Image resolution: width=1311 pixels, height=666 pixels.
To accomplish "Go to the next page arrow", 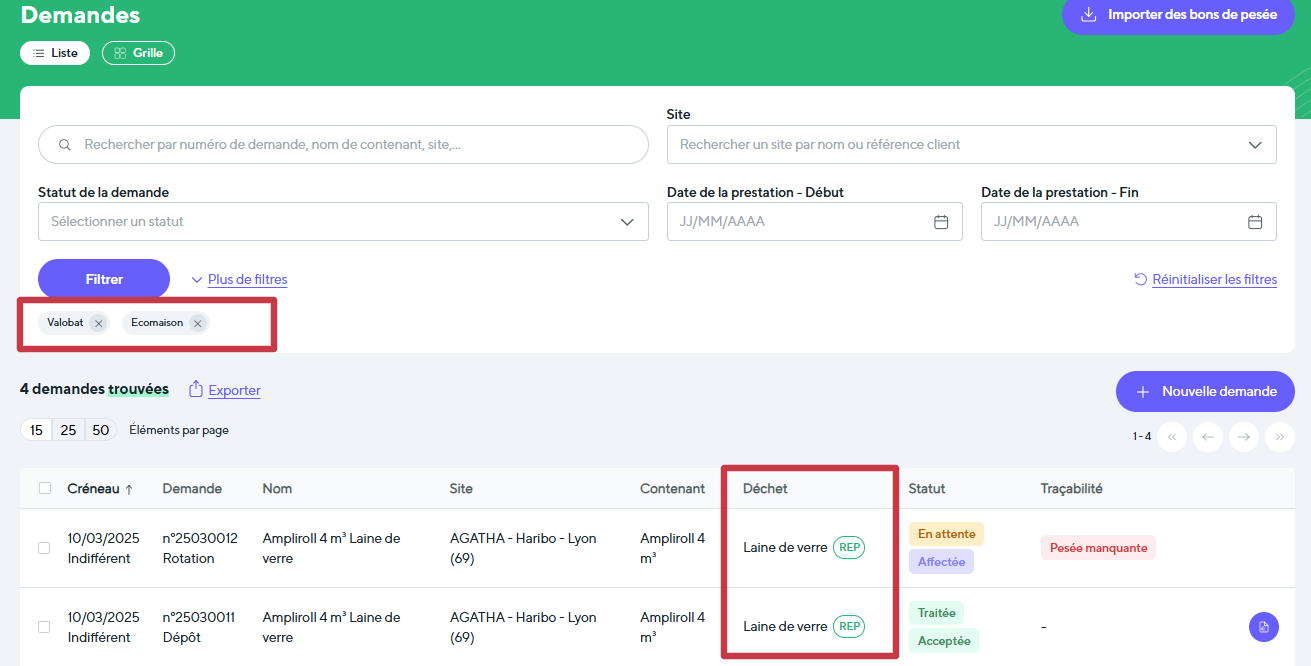I will point(1243,437).
